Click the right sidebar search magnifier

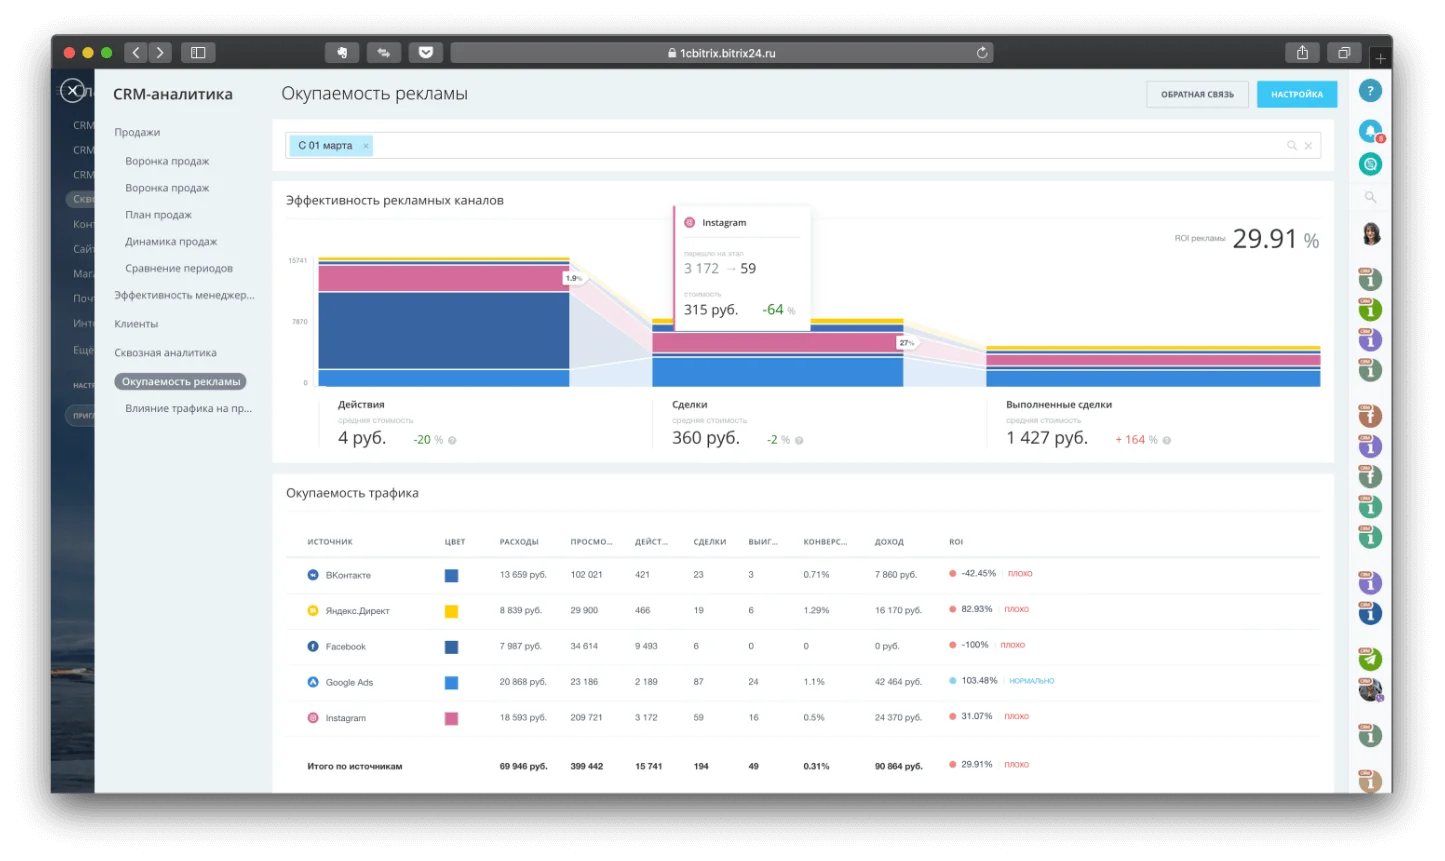(1370, 198)
